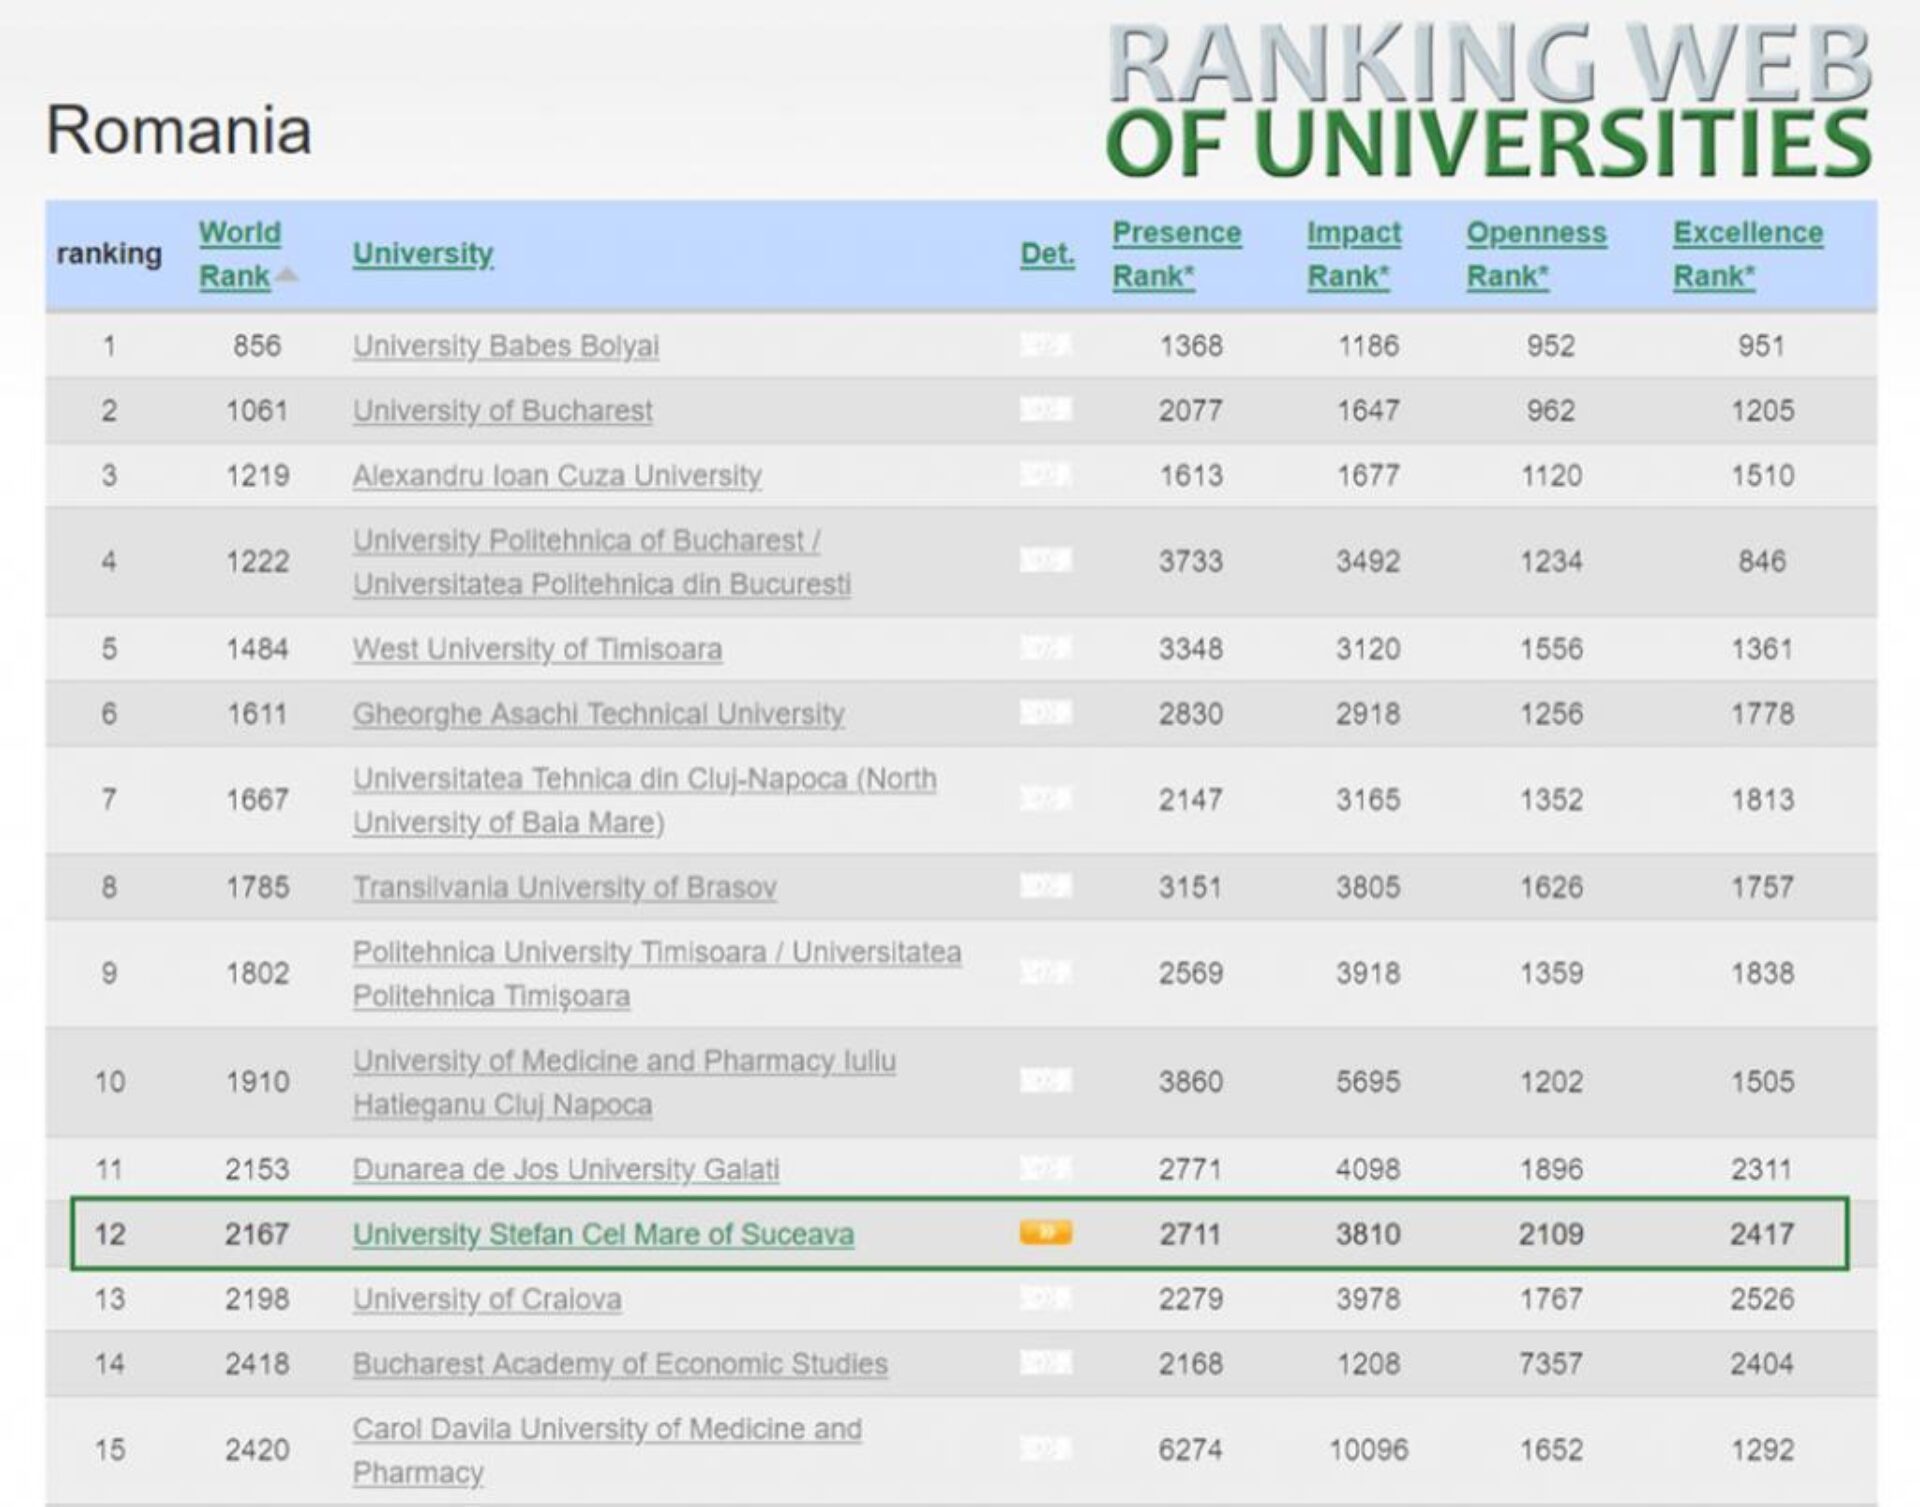Click the Ranking Web of Universities logo
The height and width of the screenshot is (1507, 1920).
point(1488,100)
